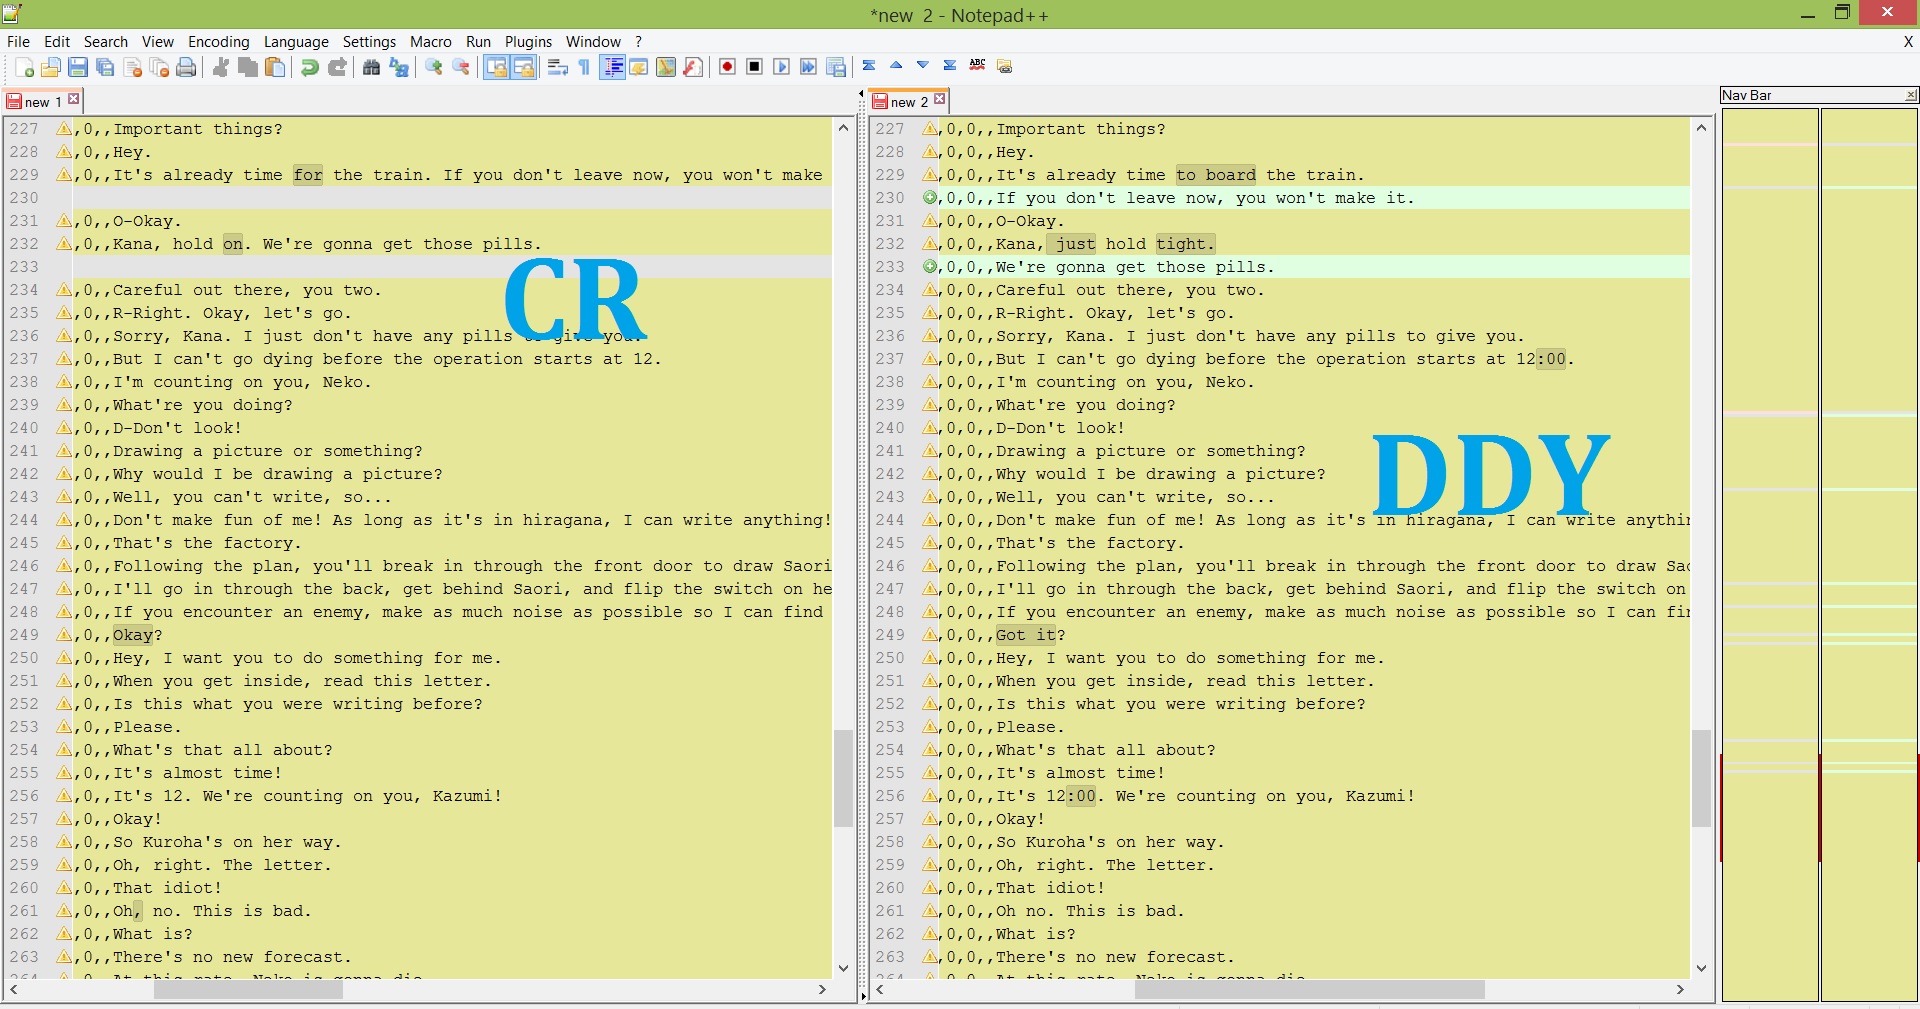Click up arrow of left pane scrollbar
The height and width of the screenshot is (1009, 1920).
click(843, 128)
